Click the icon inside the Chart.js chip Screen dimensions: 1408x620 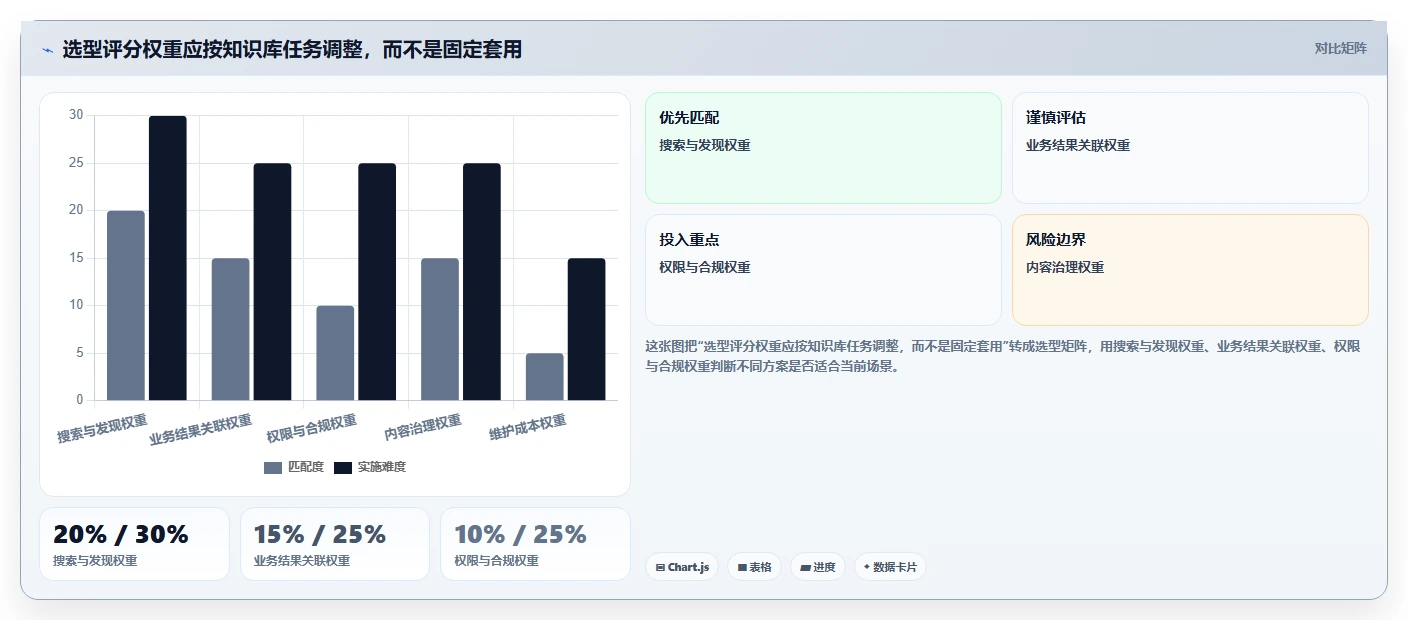point(660,567)
